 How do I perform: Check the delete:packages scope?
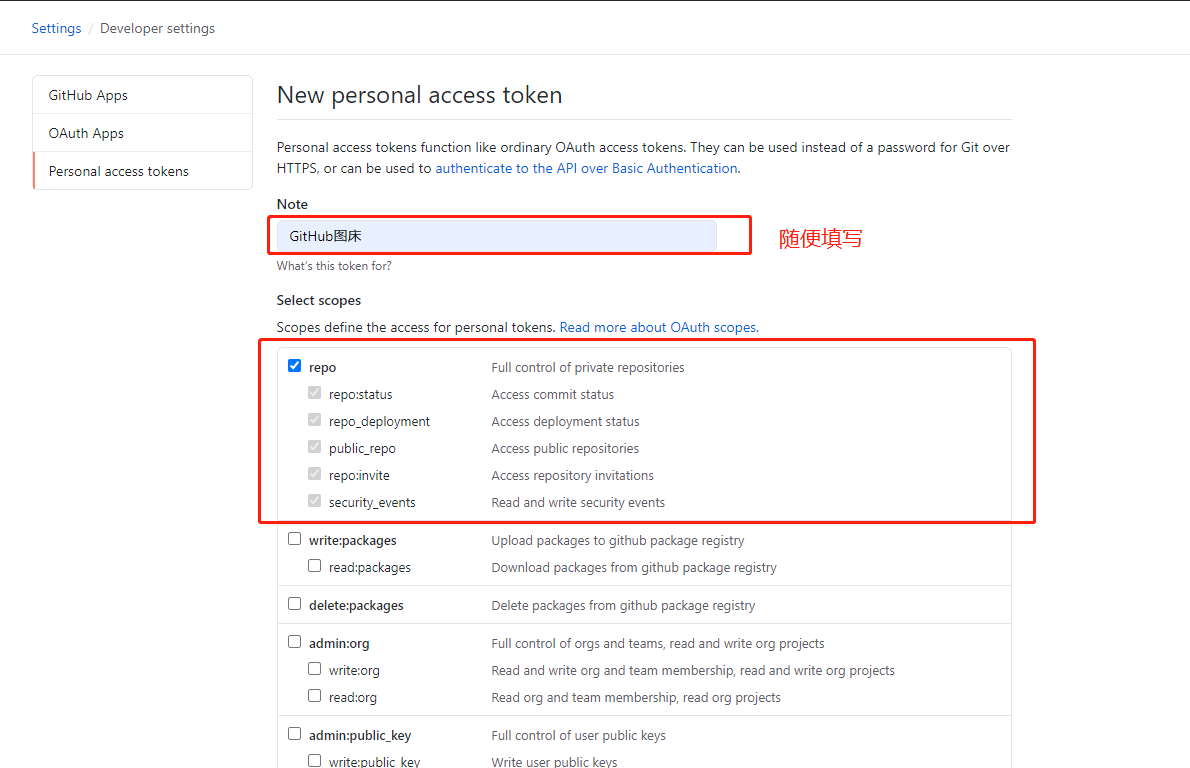pyautogui.click(x=294, y=604)
